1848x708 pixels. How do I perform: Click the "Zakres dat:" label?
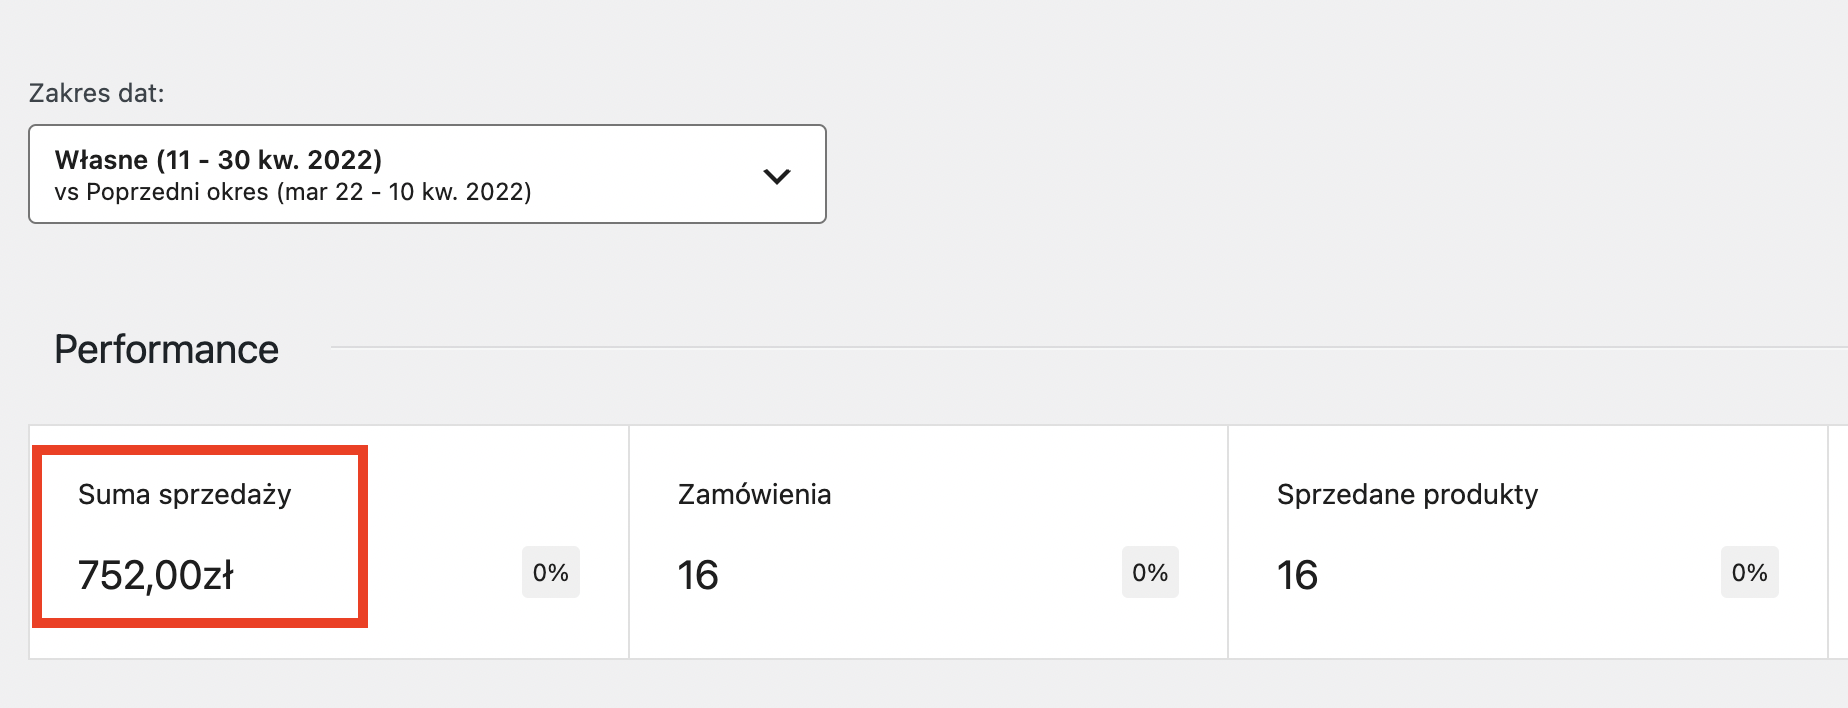pyautogui.click(x=97, y=93)
